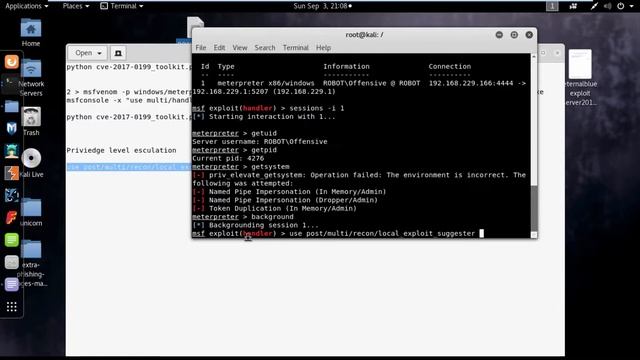Open the terminal Search menu
The image size is (640, 360).
pos(265,48)
